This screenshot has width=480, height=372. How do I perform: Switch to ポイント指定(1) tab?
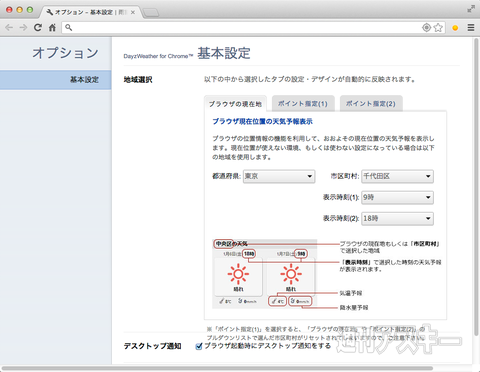[x=303, y=104]
